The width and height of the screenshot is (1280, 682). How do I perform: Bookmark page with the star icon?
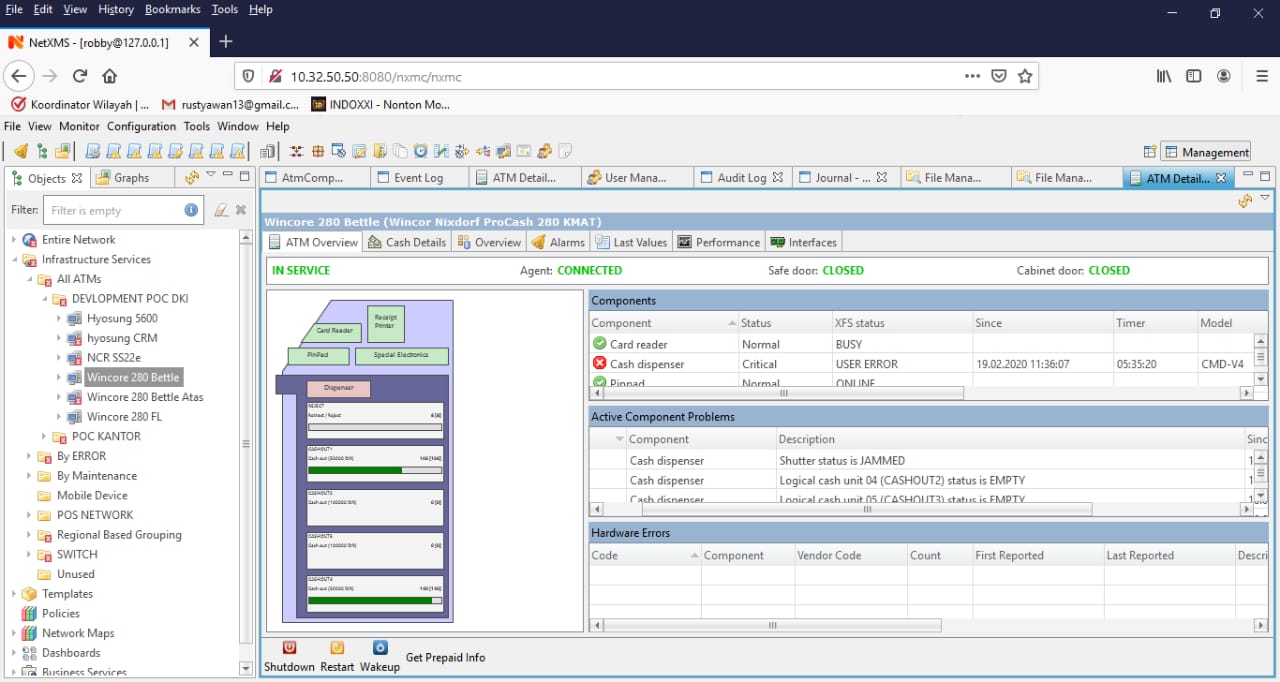click(1025, 76)
